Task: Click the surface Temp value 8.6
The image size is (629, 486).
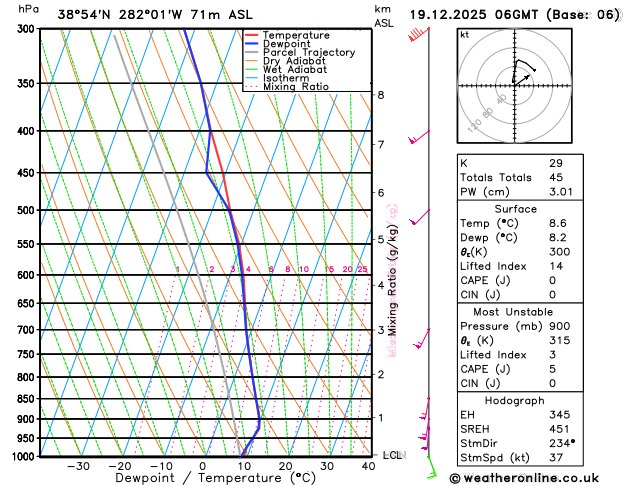Action: click(x=558, y=223)
